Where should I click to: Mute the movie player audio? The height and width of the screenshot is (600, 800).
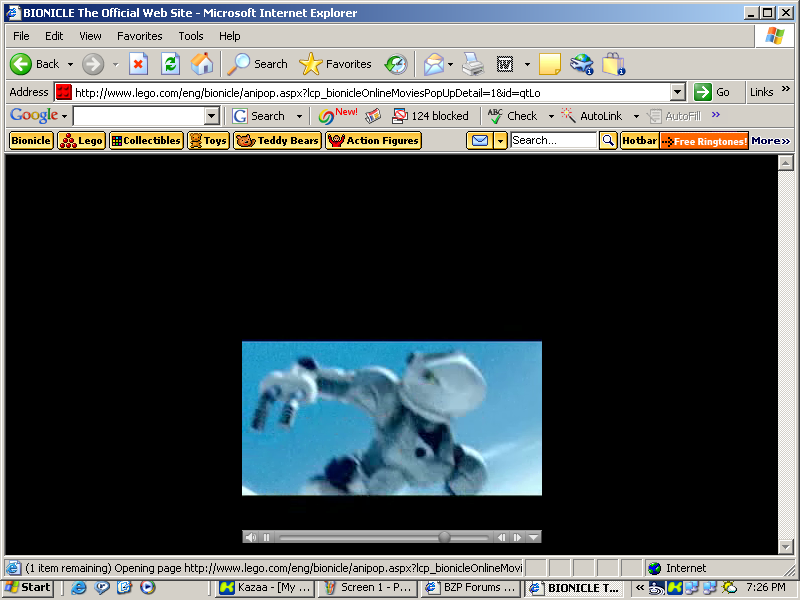pyautogui.click(x=251, y=536)
